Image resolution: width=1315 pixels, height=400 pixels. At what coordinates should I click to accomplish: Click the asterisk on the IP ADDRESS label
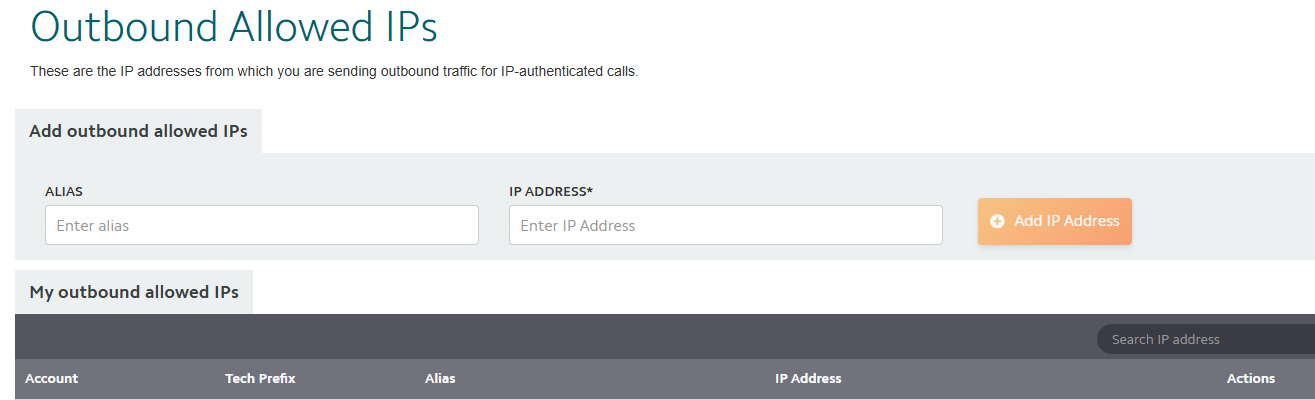pyautogui.click(x=591, y=189)
